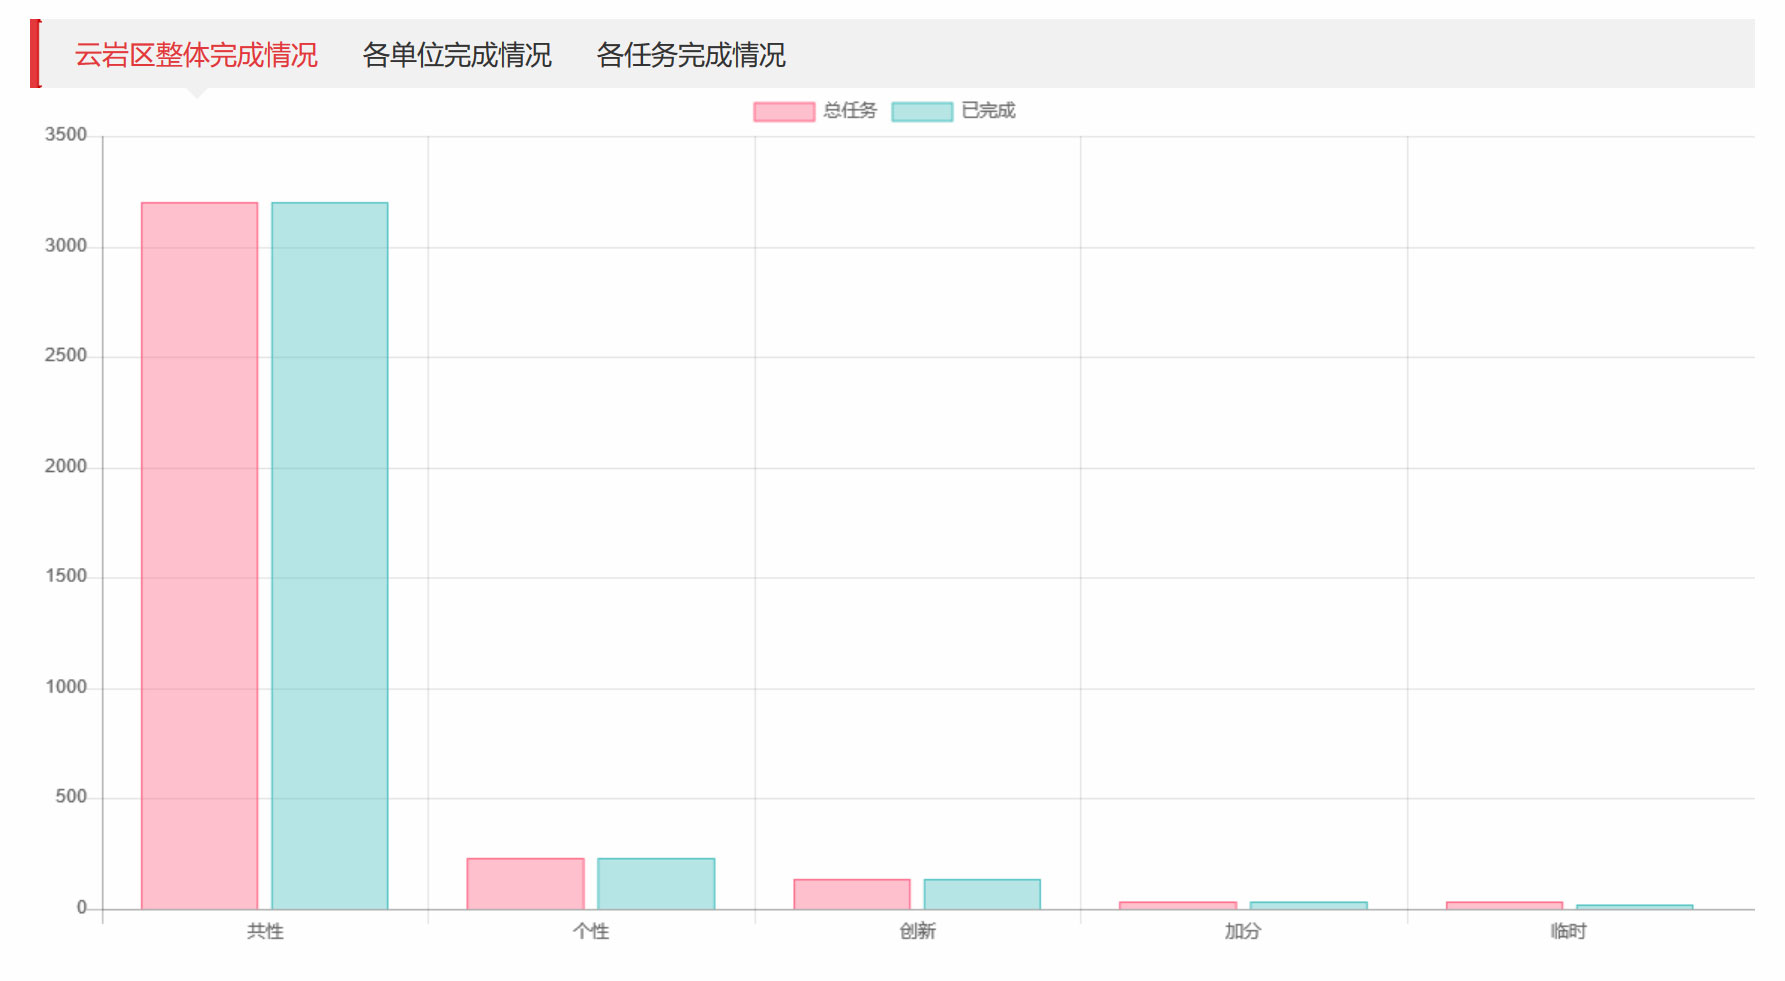
Task: Click the teal 已完成 bar for 临时
Action: click(x=1635, y=907)
